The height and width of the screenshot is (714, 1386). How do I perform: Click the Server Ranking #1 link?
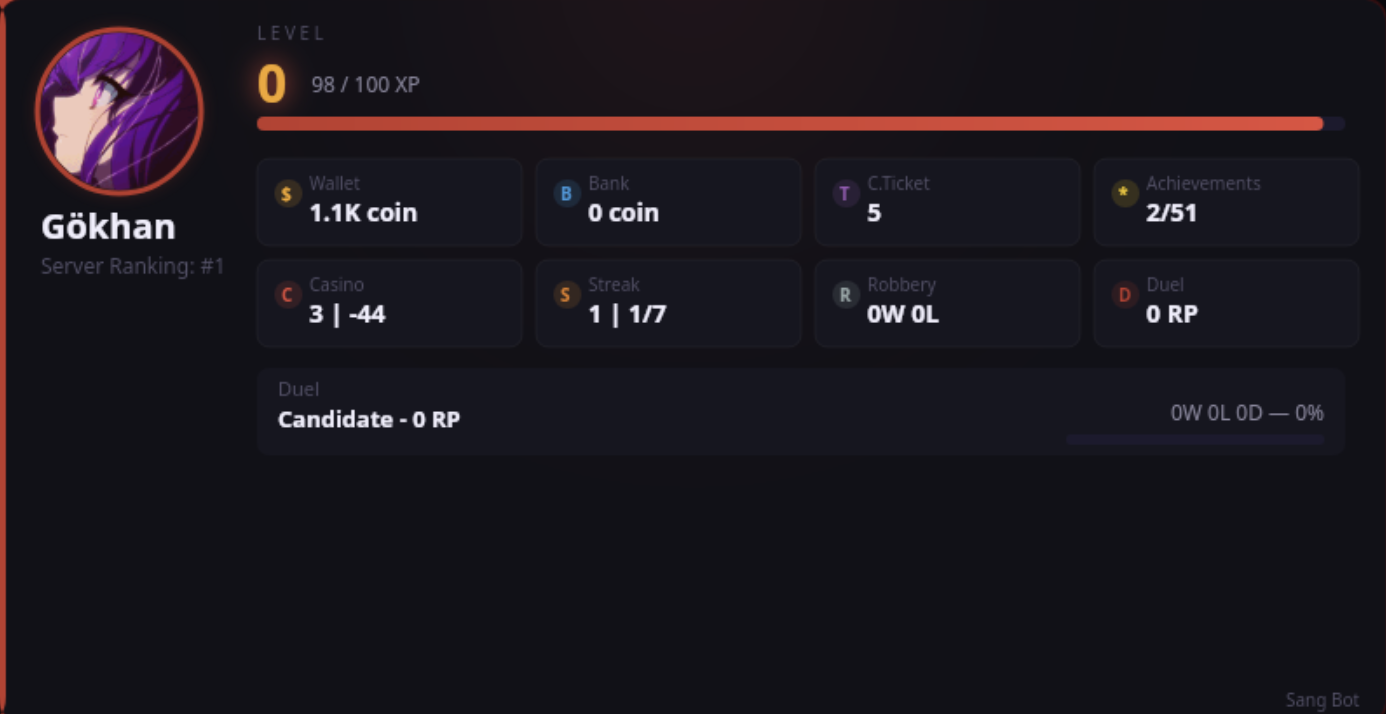pyautogui.click(x=132, y=266)
